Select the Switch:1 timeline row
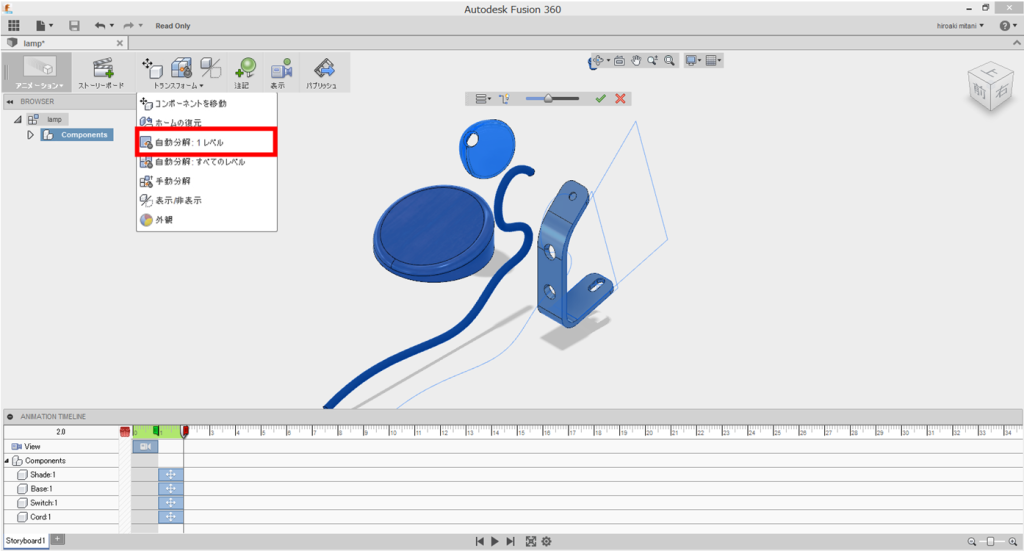 [61, 503]
